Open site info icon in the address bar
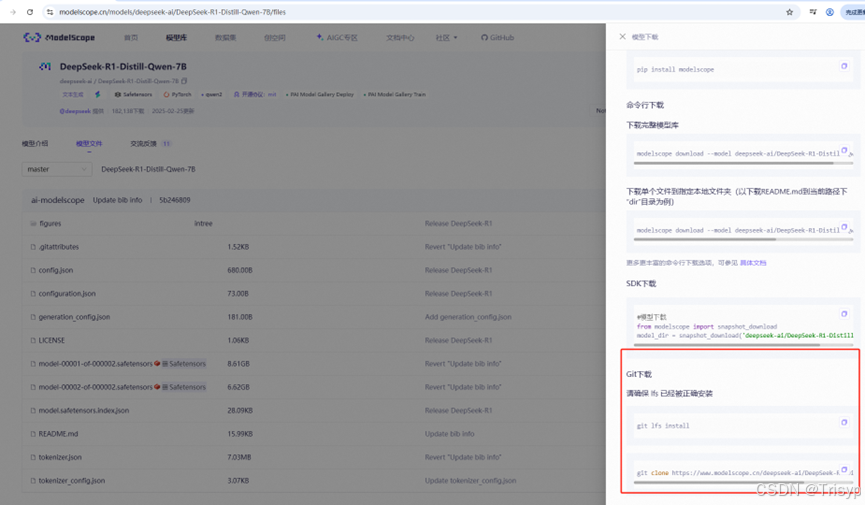The width and height of the screenshot is (865, 505). pyautogui.click(x=50, y=12)
